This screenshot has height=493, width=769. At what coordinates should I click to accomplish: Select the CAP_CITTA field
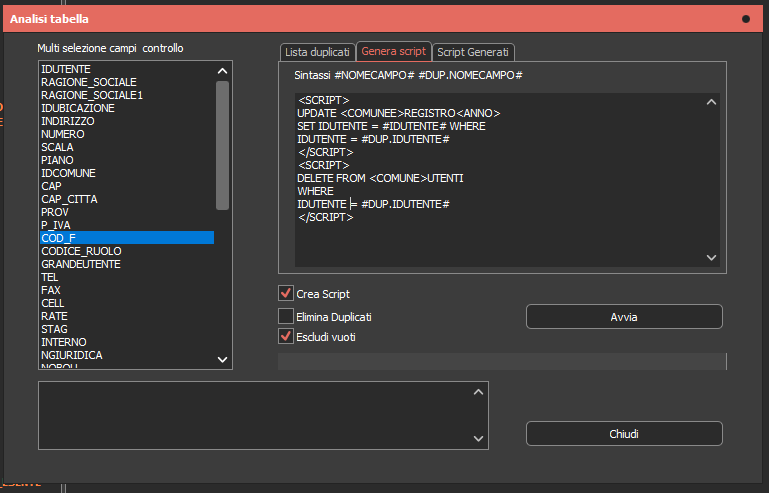coord(127,199)
